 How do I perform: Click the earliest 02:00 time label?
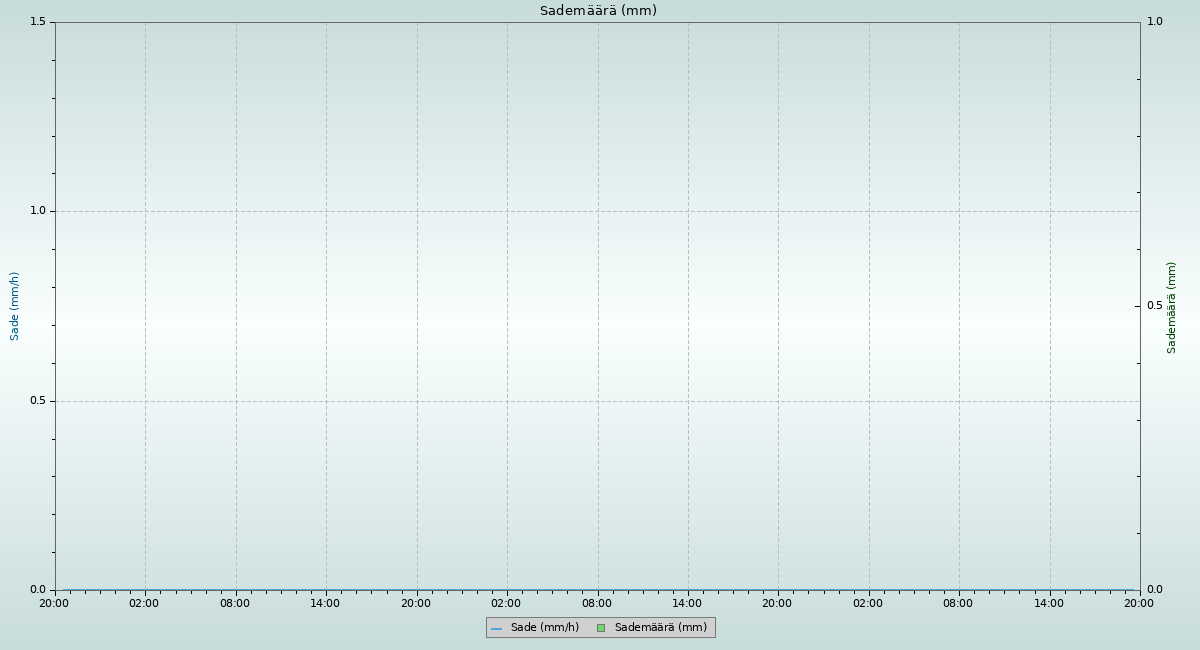coord(144,603)
